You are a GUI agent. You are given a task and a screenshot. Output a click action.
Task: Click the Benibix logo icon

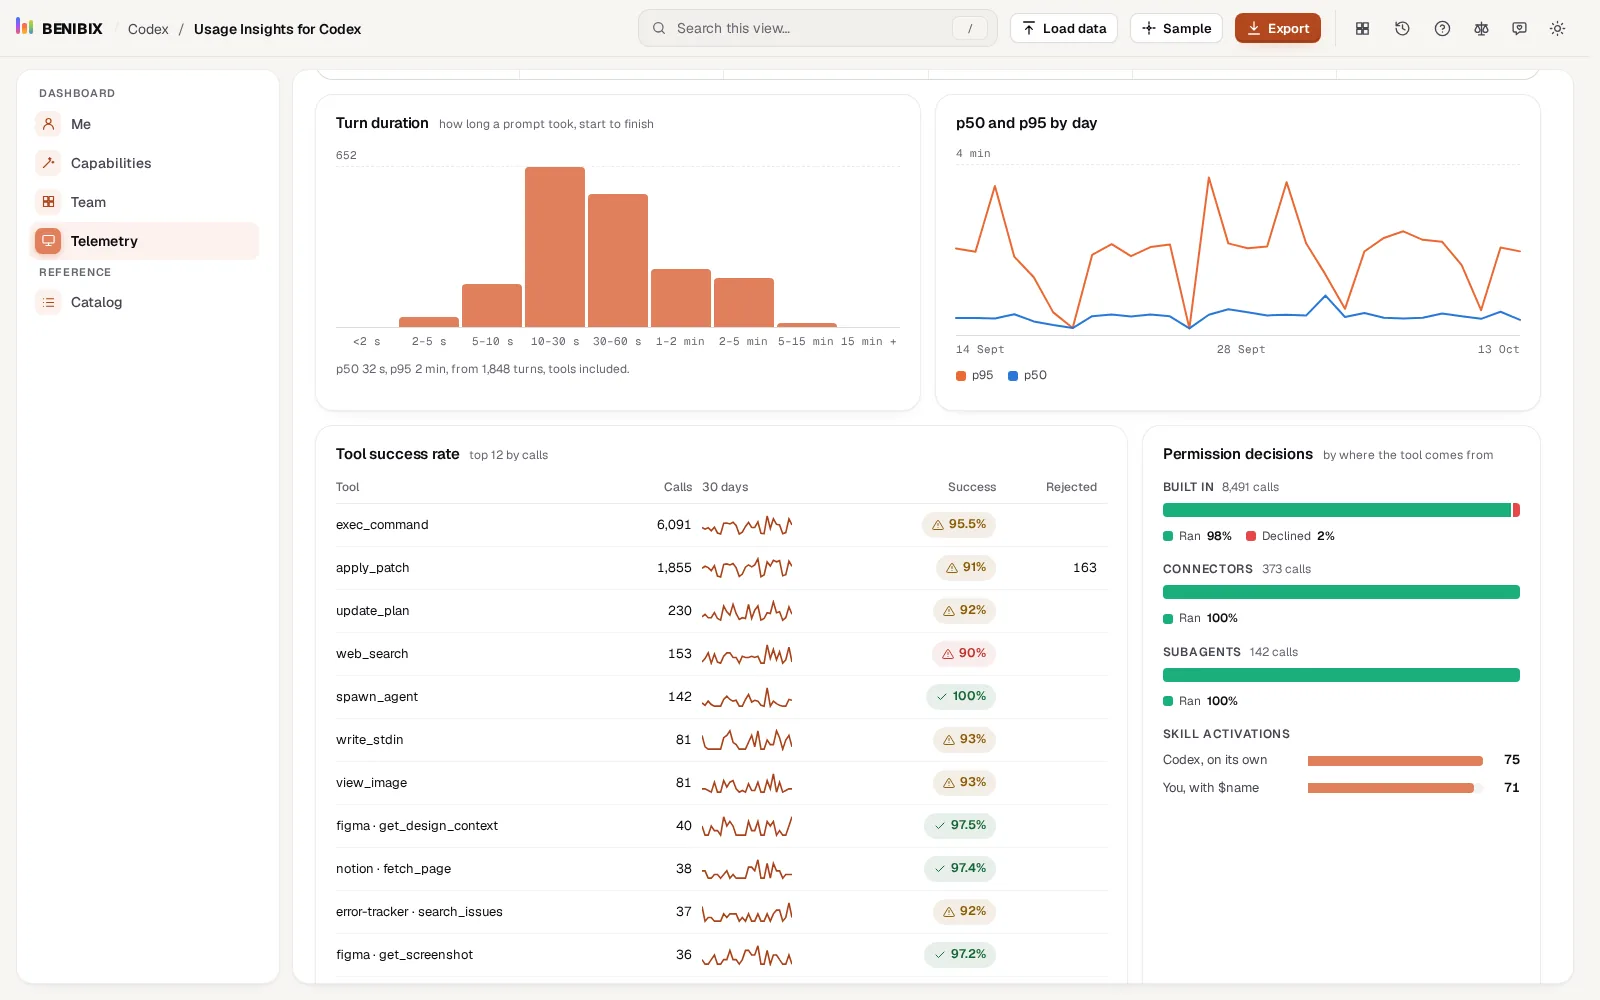[x=25, y=27]
